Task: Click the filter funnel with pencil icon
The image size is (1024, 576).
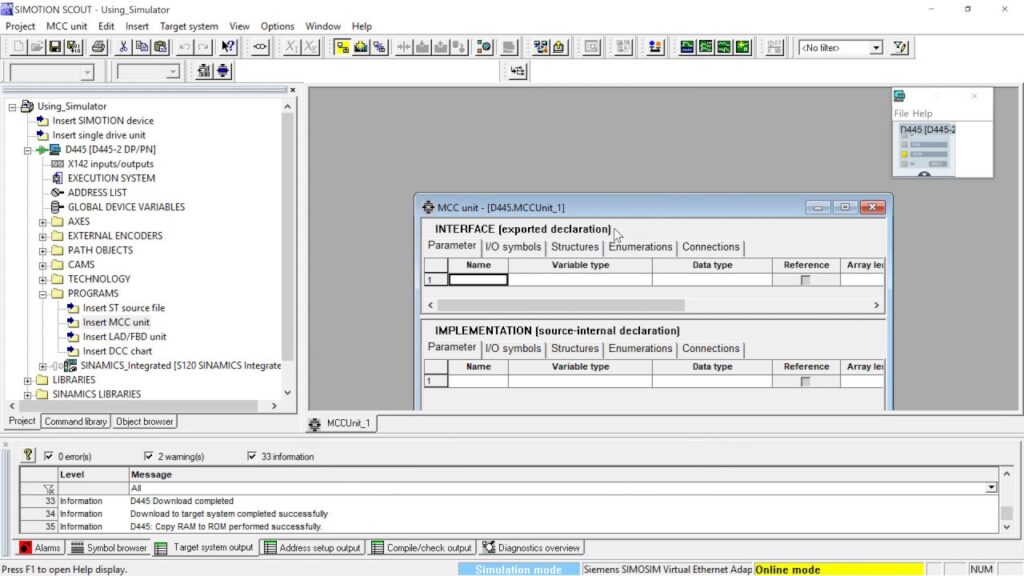Action: 901,47
